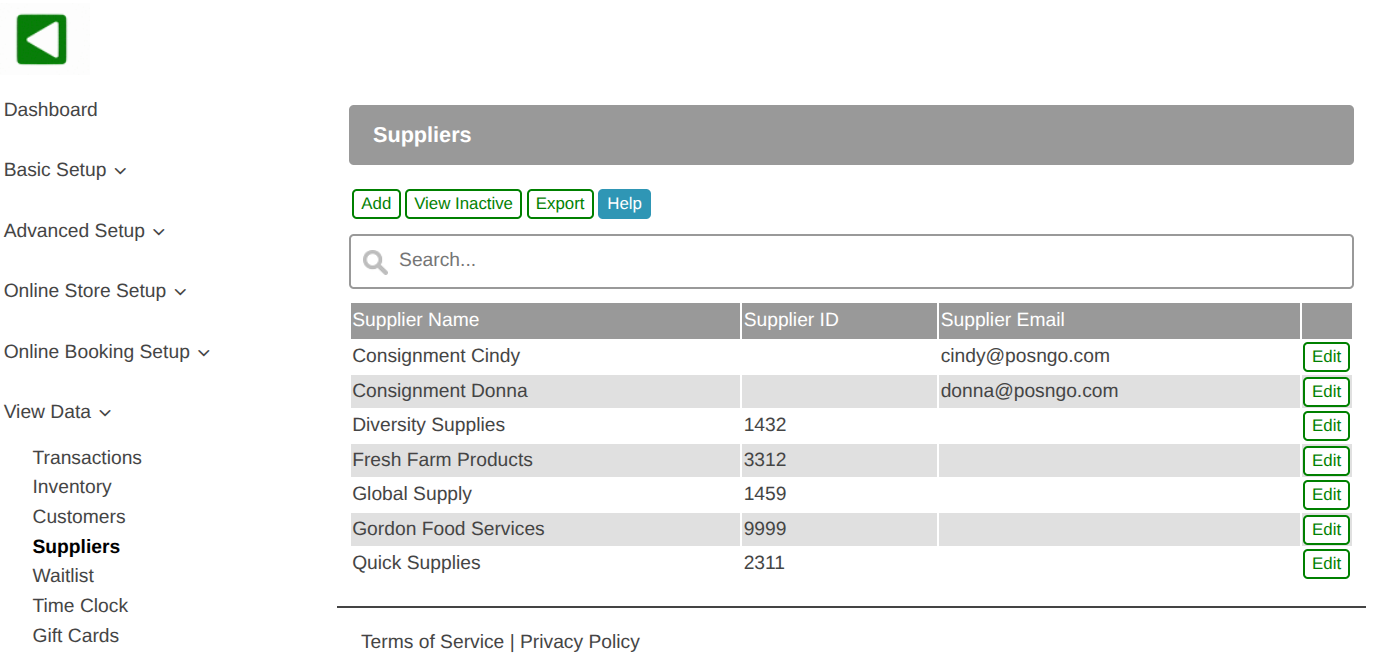This screenshot has height=657, width=1384.
Task: Click the green back arrow icon
Action: pyautogui.click(x=42, y=40)
